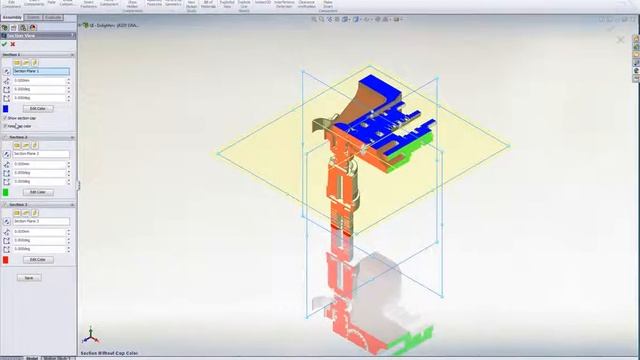Select third plane icon under Section 3

tap(35, 213)
